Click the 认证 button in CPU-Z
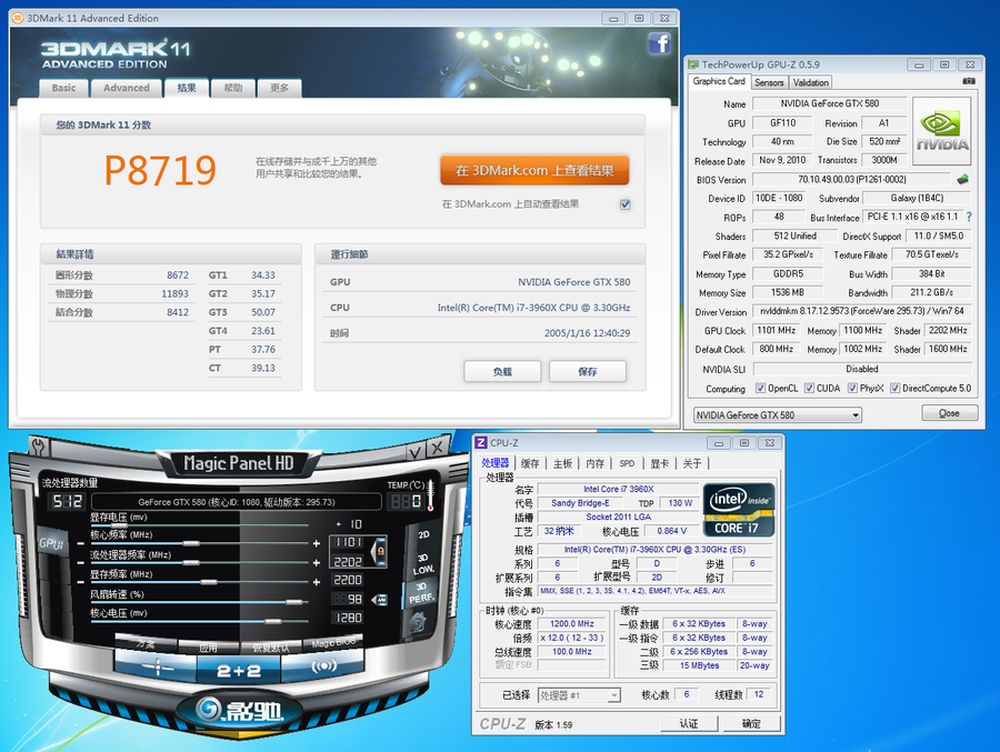This screenshot has width=1000, height=752. pyautogui.click(x=689, y=724)
